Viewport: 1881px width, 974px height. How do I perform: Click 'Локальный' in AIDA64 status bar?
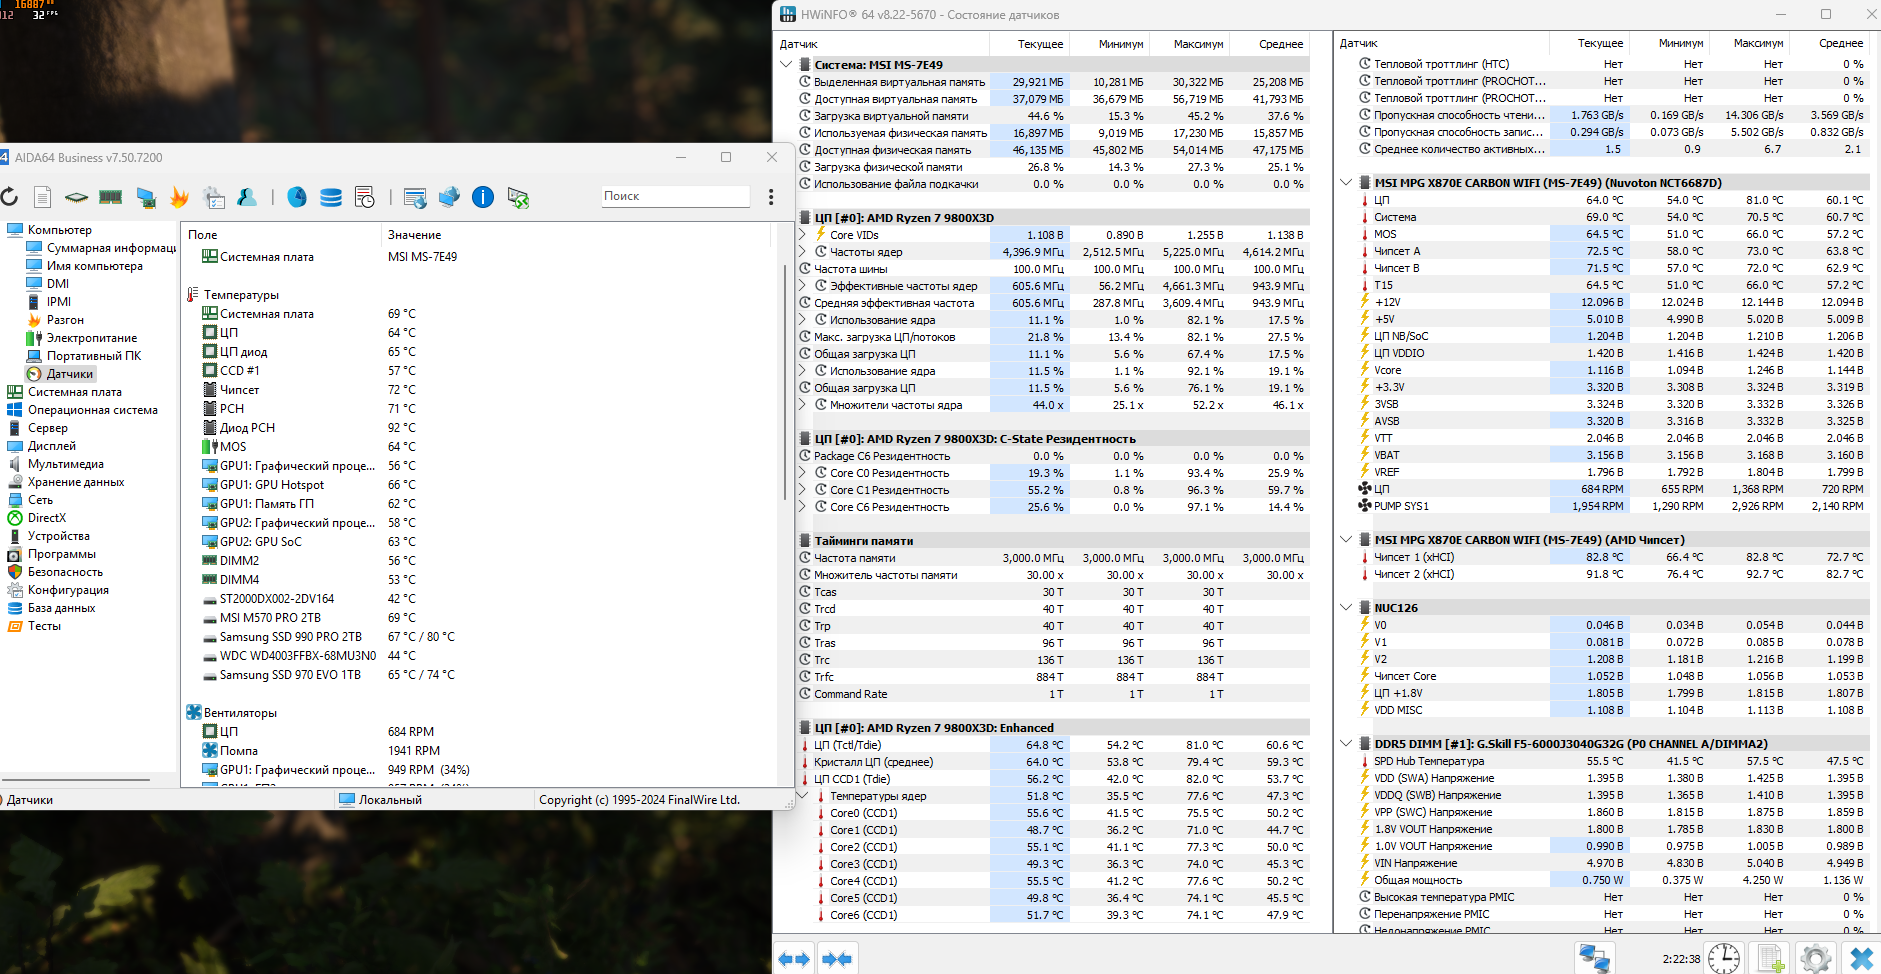tap(390, 800)
